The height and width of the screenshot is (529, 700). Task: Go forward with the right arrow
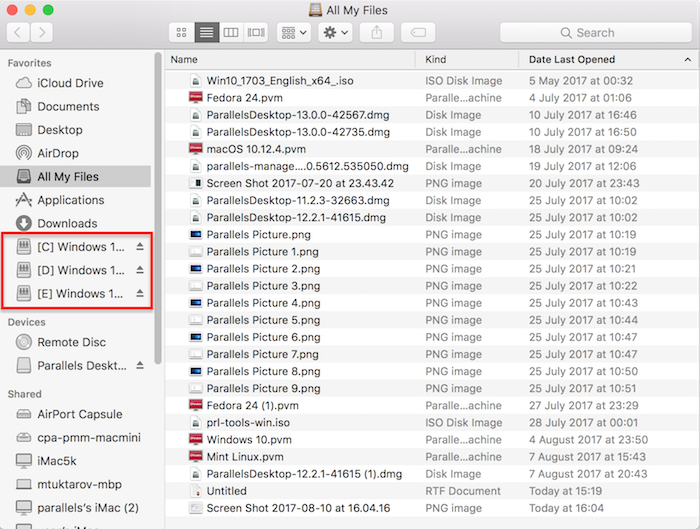click(42, 33)
